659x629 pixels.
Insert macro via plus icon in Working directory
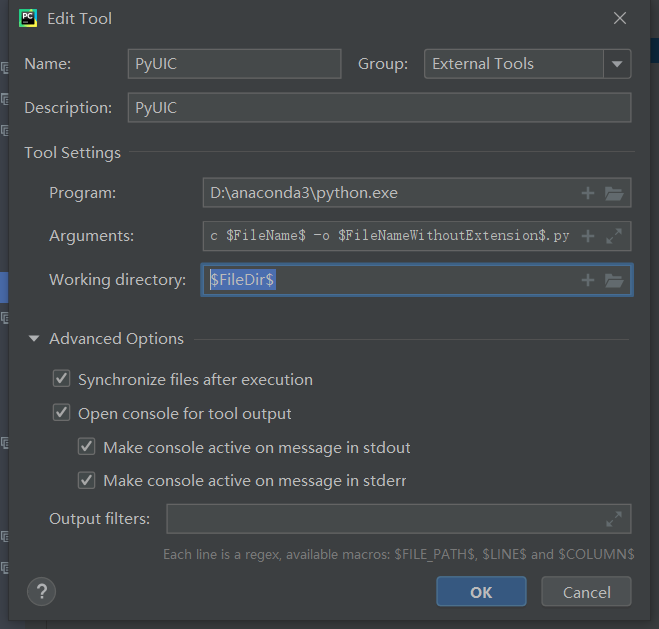point(588,280)
